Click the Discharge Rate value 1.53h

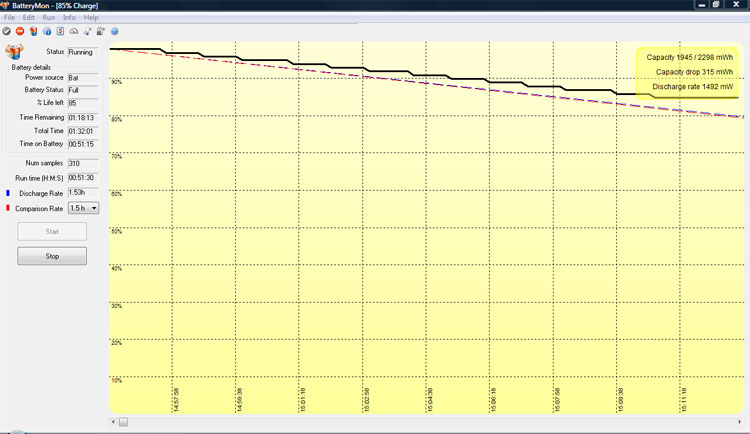83,192
